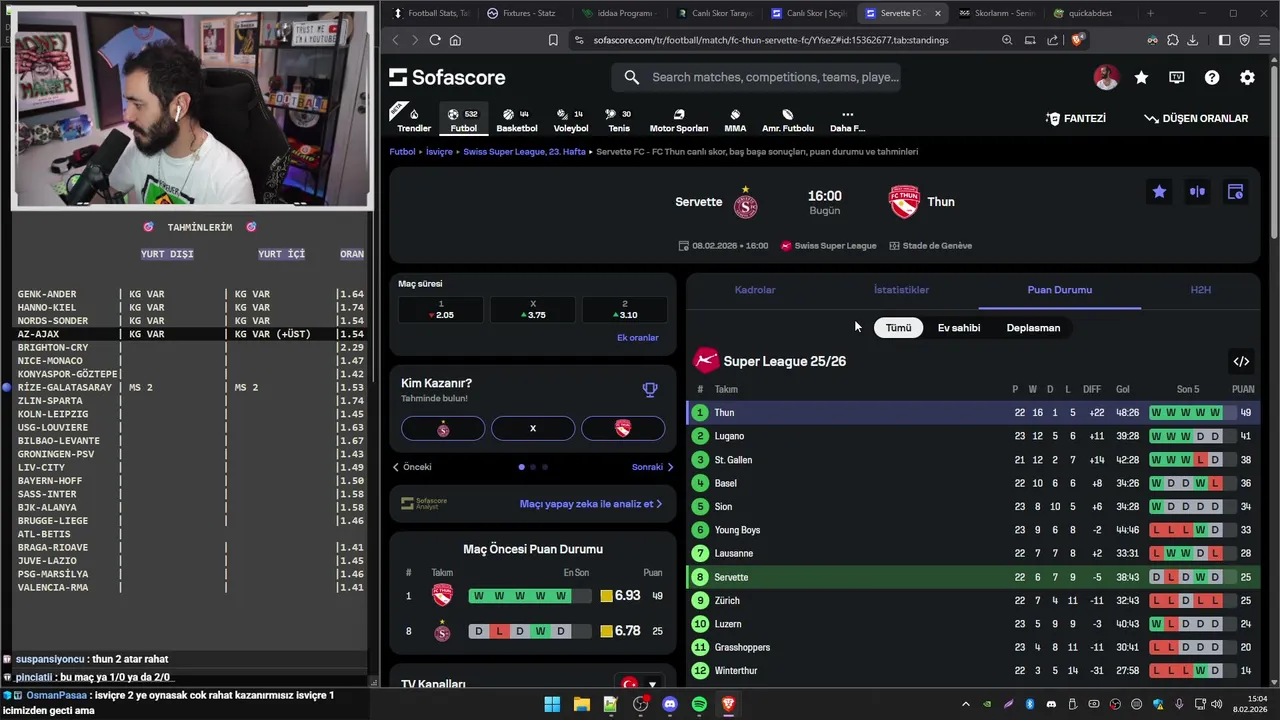Select the Ev sahibi standings filter
1280x720 pixels.
point(959,328)
